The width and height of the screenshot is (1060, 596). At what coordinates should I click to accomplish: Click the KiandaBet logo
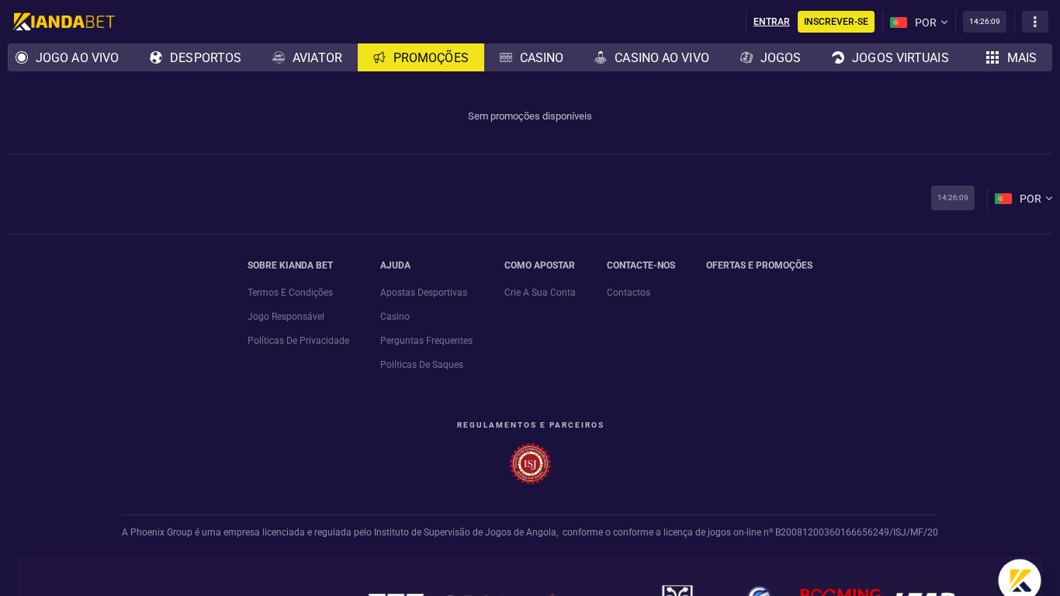tap(64, 22)
